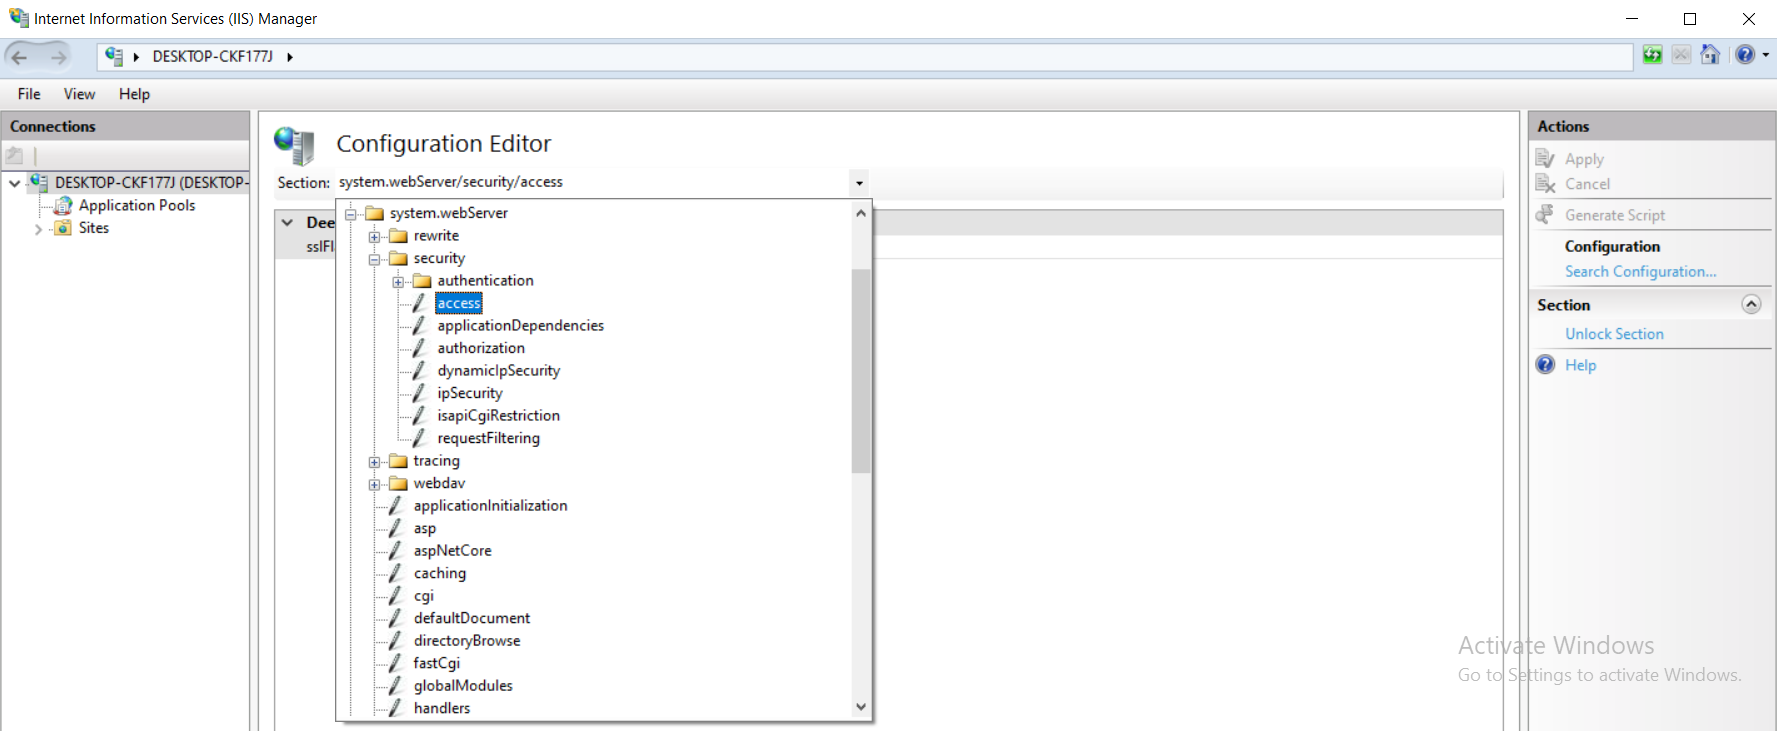Screen dimensions: 1777x731
Task: Select the DESKTOP-CKF177J server node icon
Action: (39, 182)
